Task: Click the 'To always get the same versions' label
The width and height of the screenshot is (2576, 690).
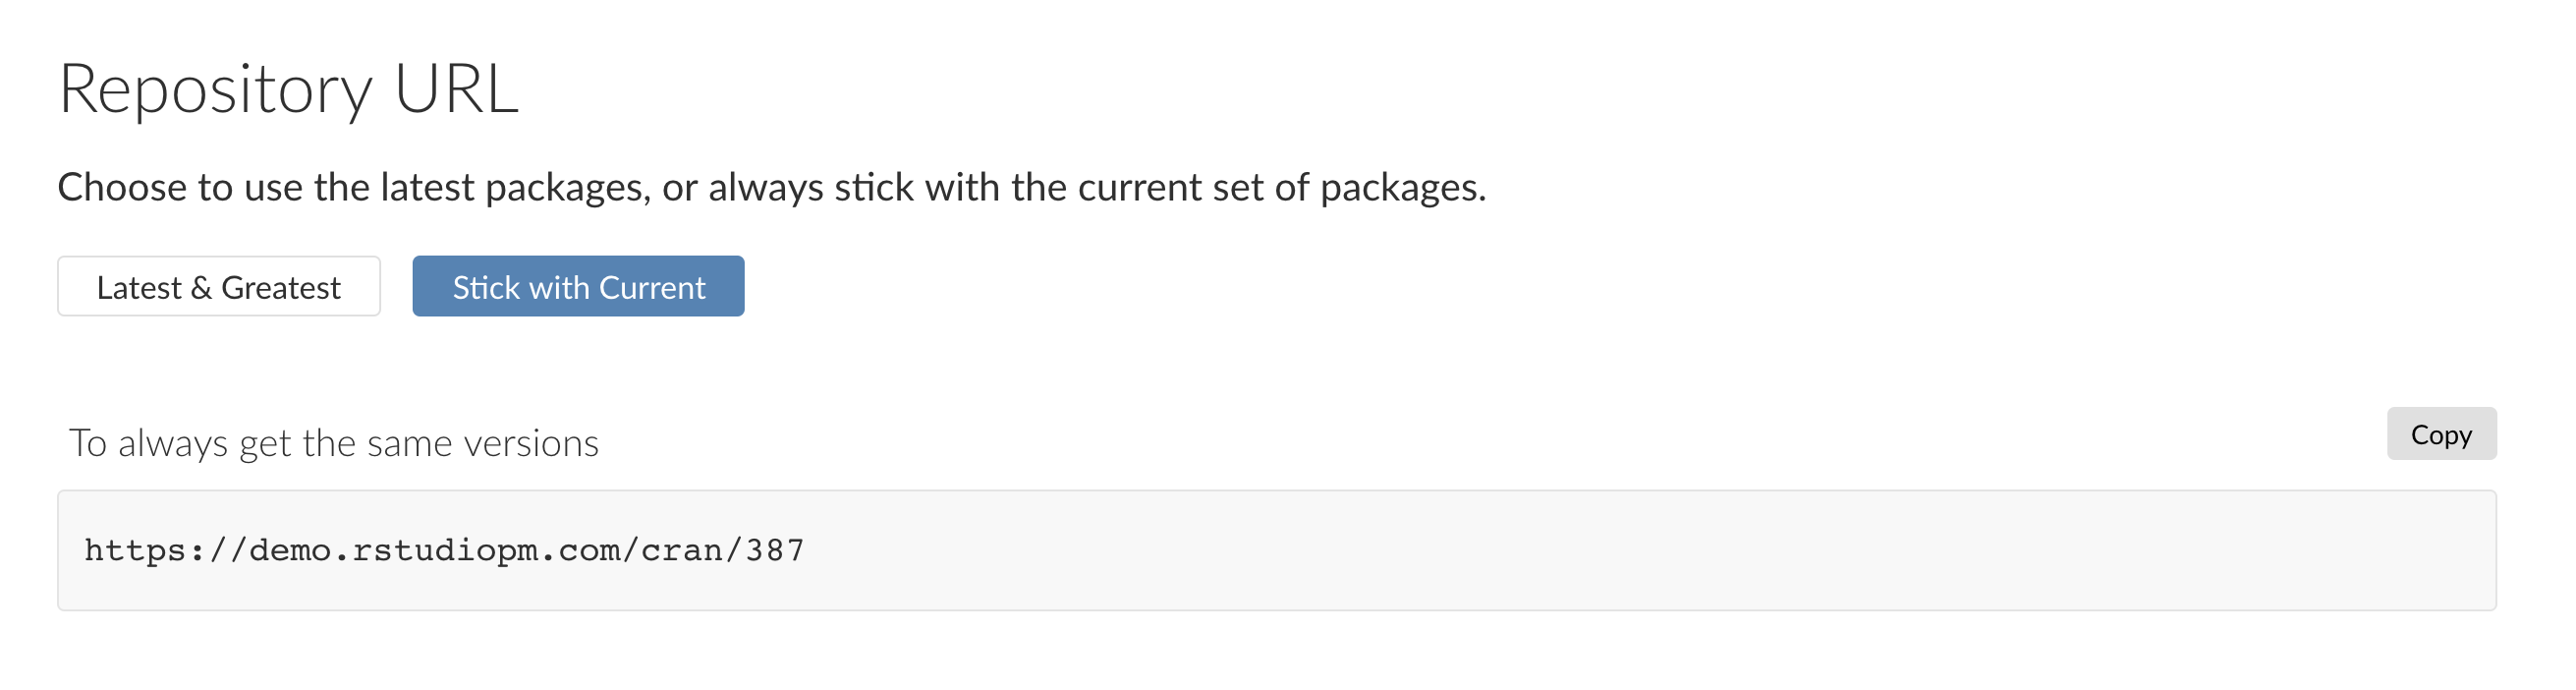Action: click(333, 443)
